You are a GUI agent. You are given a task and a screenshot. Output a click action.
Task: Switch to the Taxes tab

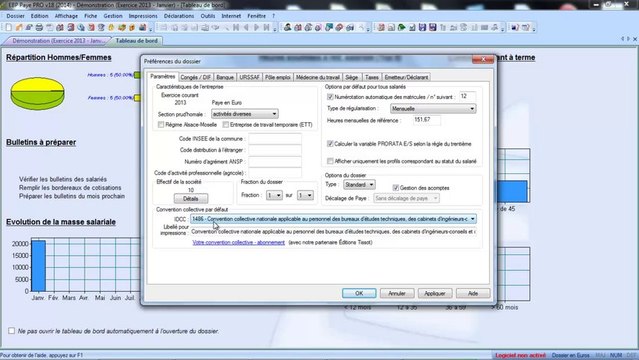point(372,77)
